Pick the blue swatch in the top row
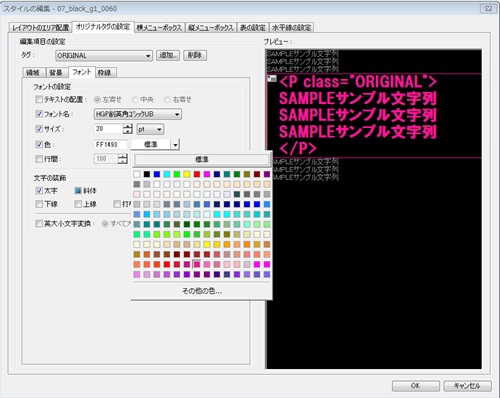The width and height of the screenshot is (500, 398). tap(157, 174)
